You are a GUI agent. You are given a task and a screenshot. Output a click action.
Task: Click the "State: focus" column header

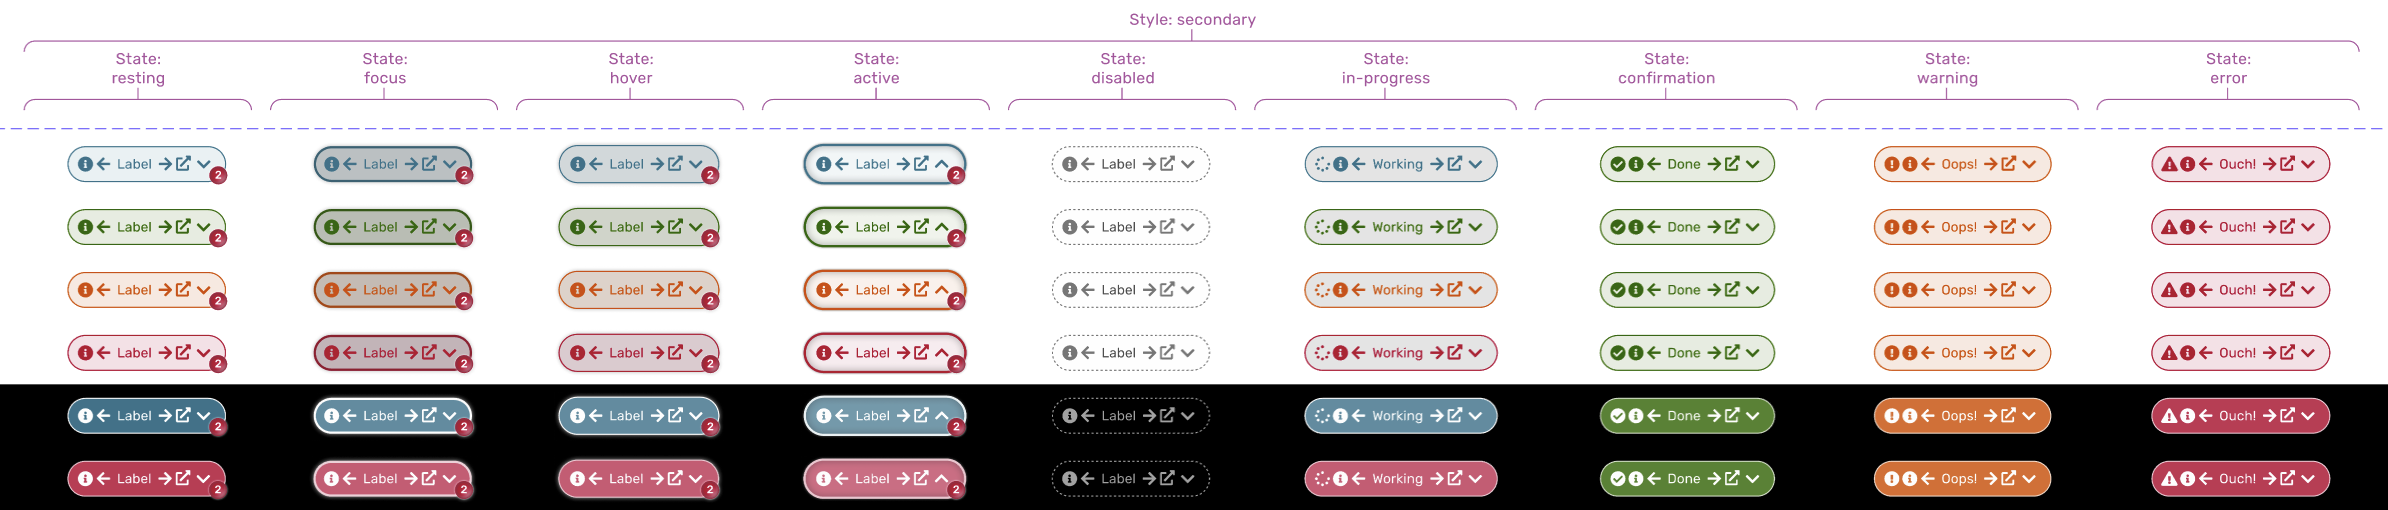pyautogui.click(x=385, y=68)
